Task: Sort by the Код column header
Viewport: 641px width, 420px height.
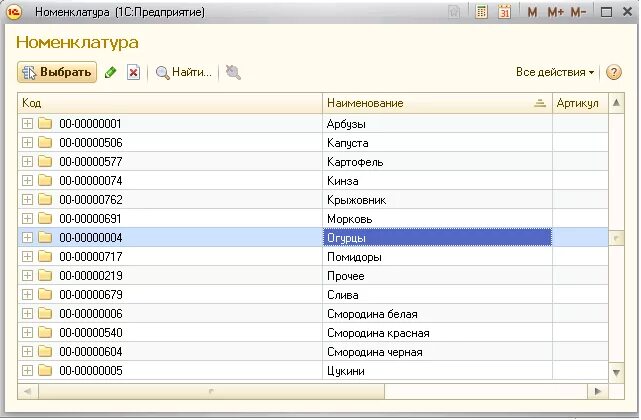Action: (170, 103)
